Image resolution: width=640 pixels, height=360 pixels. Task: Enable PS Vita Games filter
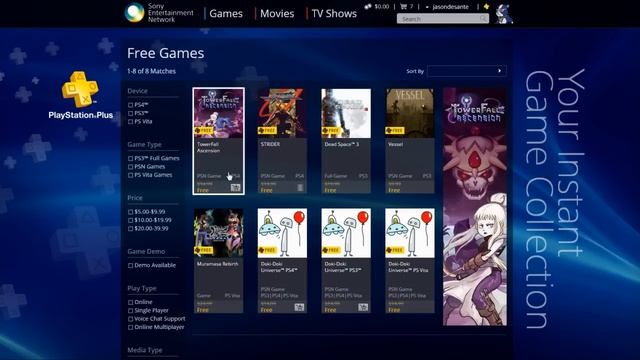(131, 175)
